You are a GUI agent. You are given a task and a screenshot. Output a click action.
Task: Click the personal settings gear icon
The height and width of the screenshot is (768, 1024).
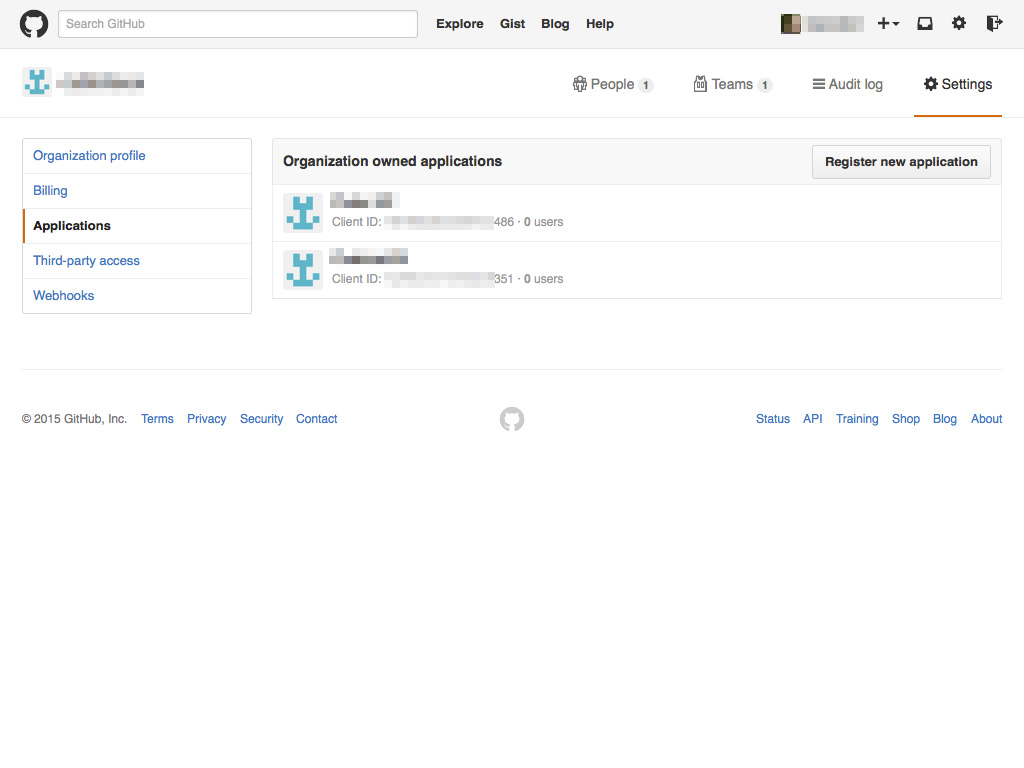tap(959, 23)
